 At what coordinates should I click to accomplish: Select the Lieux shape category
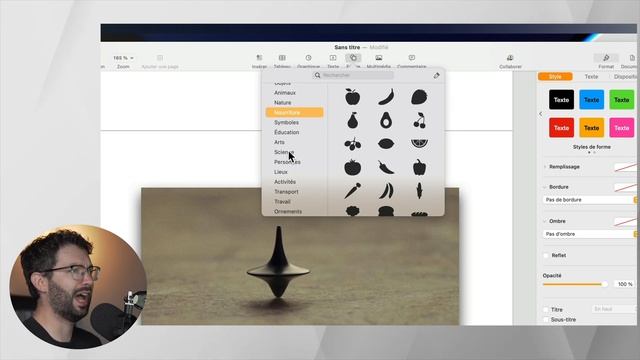281,172
